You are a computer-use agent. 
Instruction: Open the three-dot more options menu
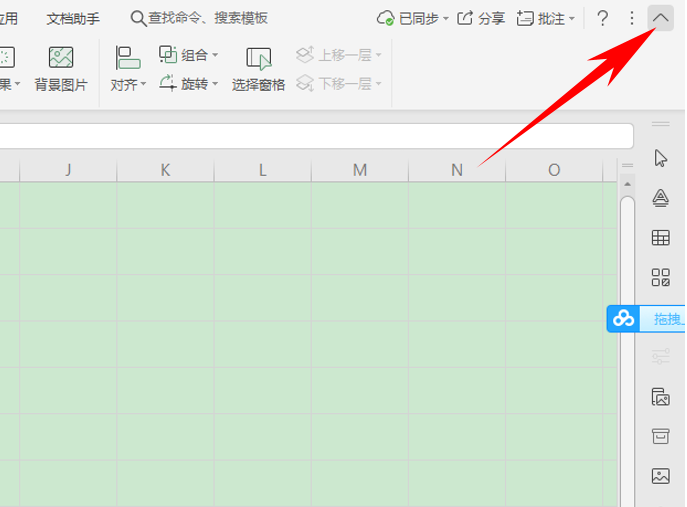point(631,18)
